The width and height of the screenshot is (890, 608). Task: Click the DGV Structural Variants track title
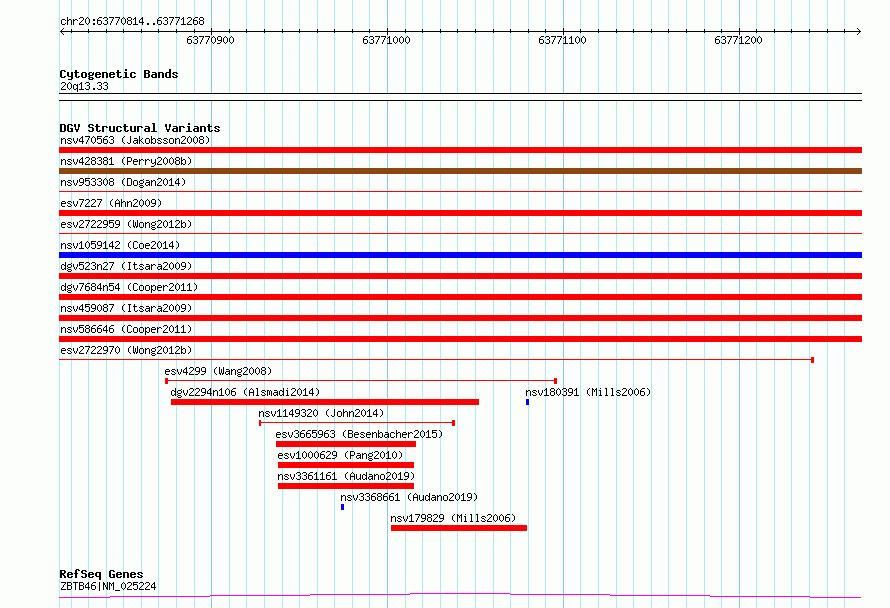[x=140, y=128]
